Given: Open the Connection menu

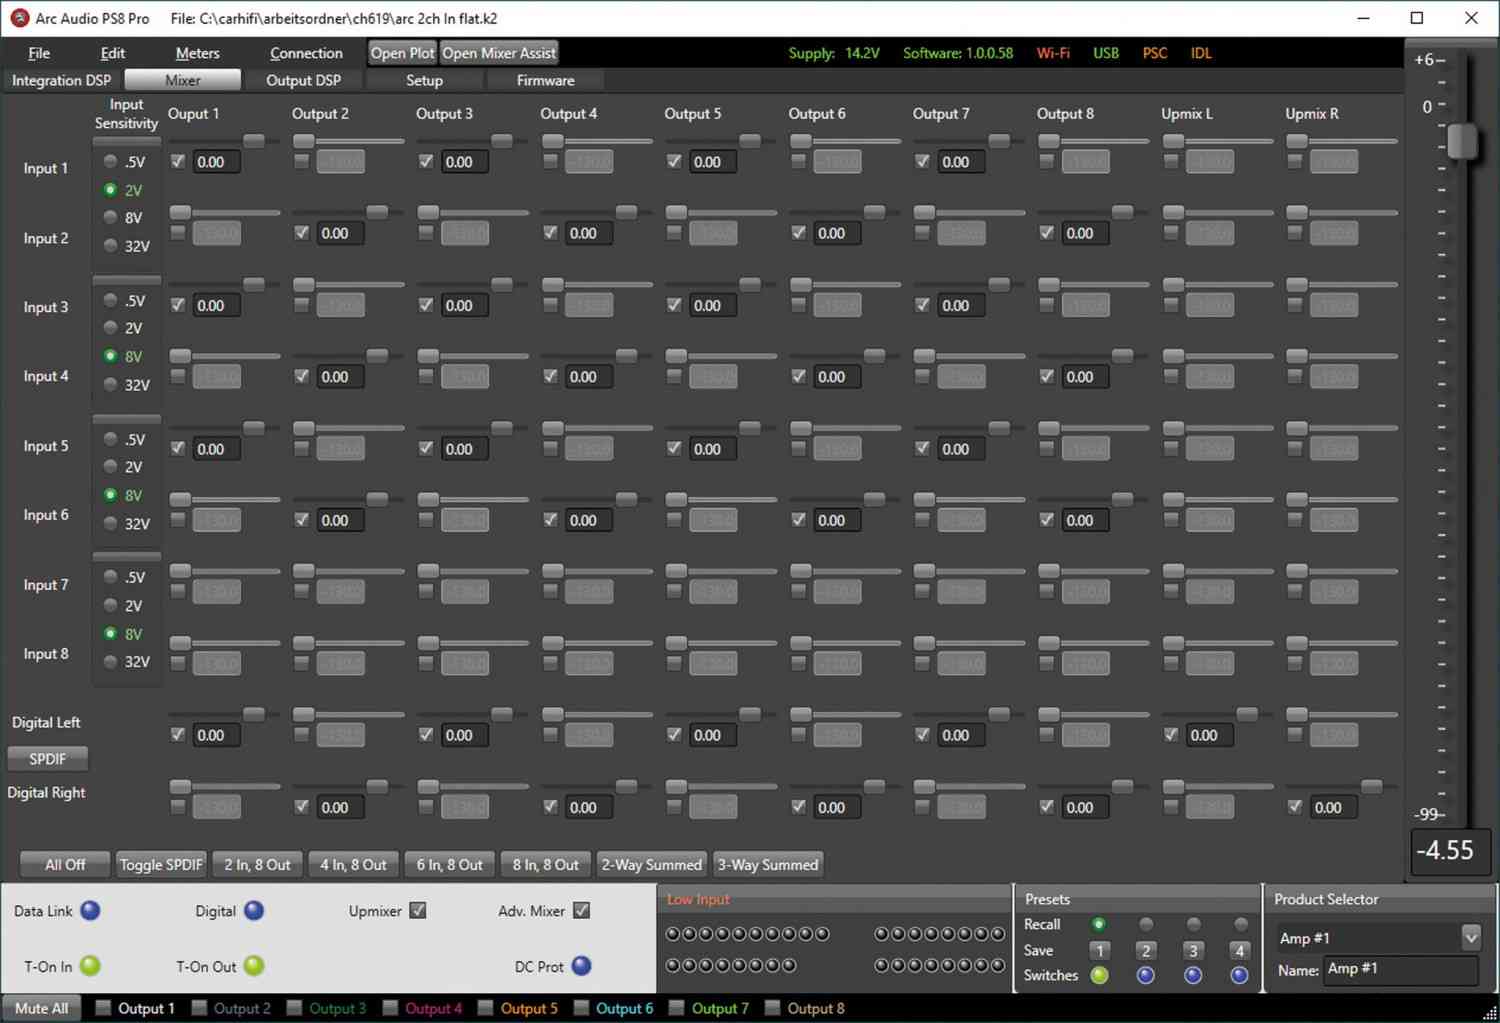Looking at the screenshot, I should tap(306, 53).
